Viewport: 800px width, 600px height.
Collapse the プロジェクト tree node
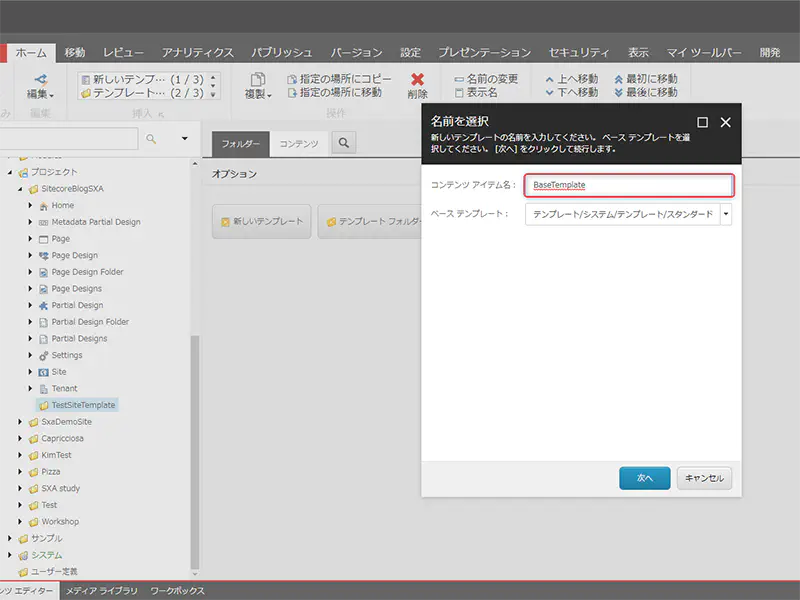pos(10,172)
